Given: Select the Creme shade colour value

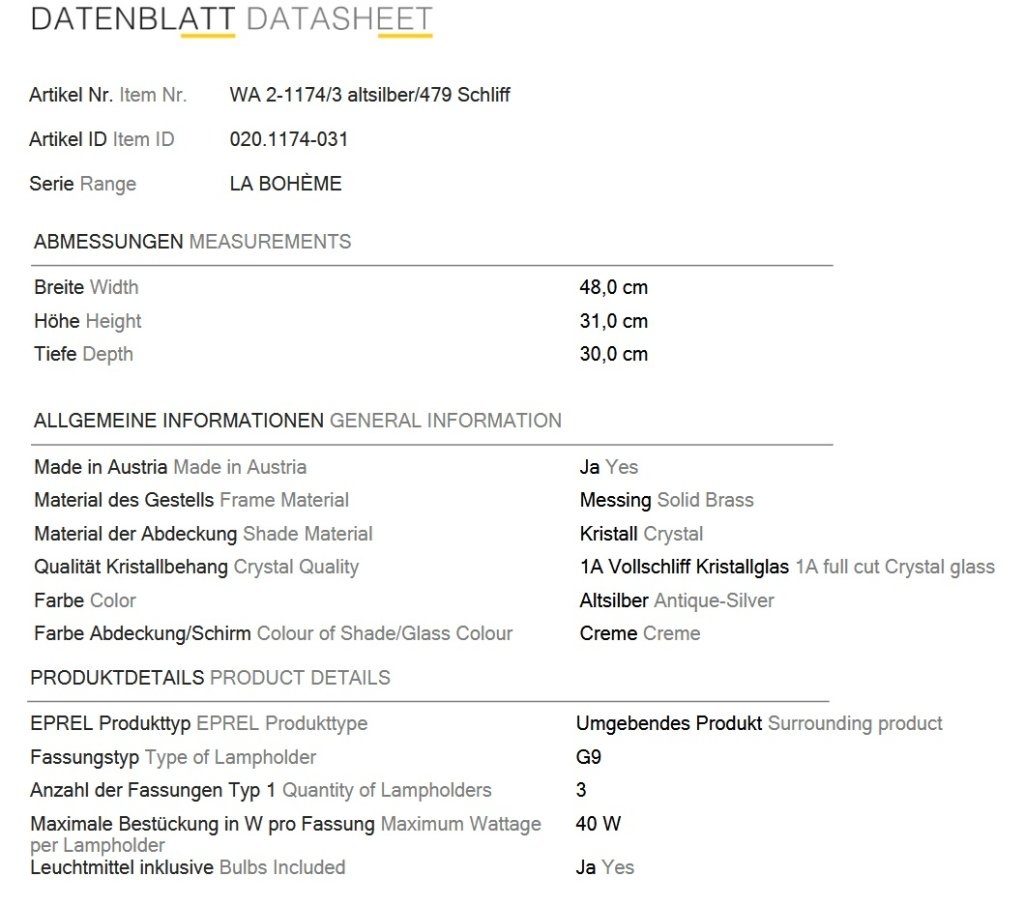Looking at the screenshot, I should click(x=639, y=634).
